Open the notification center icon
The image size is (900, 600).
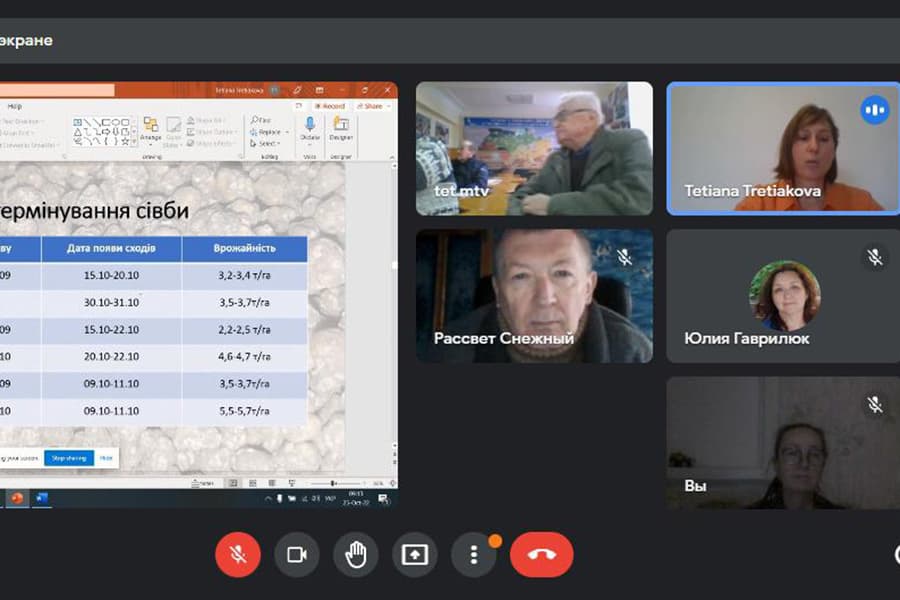coord(383,499)
